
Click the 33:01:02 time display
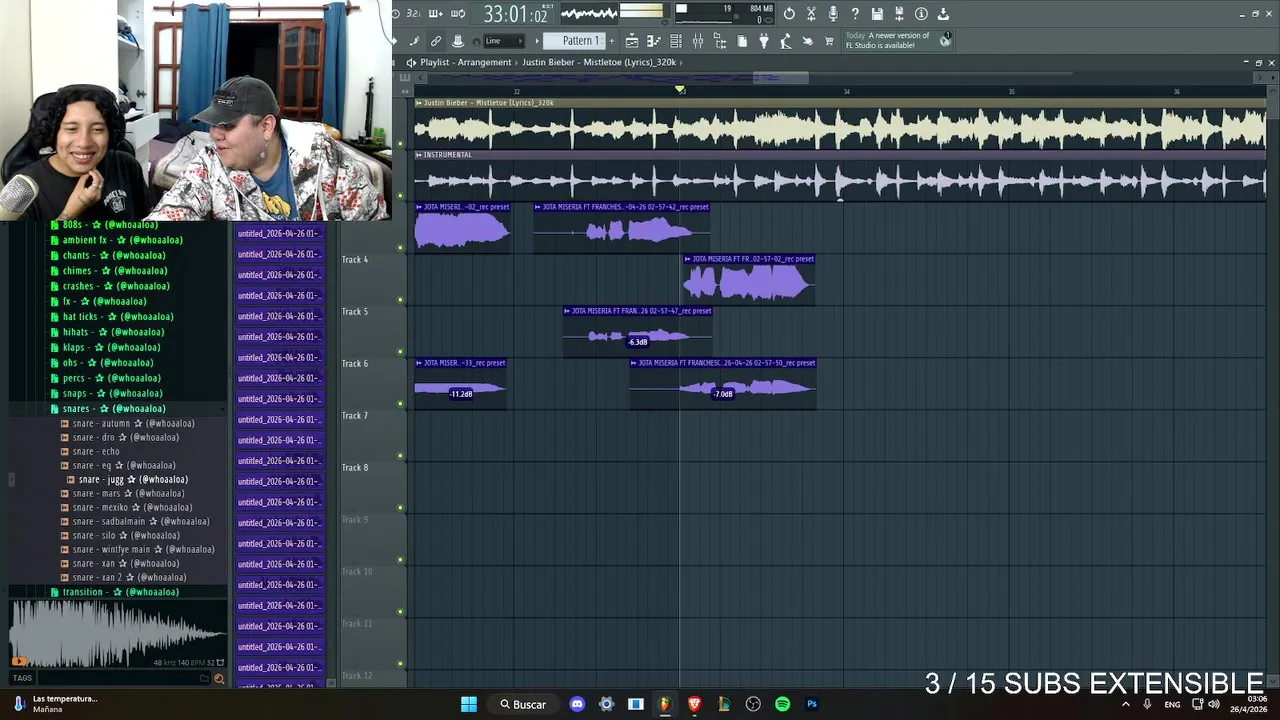515,14
